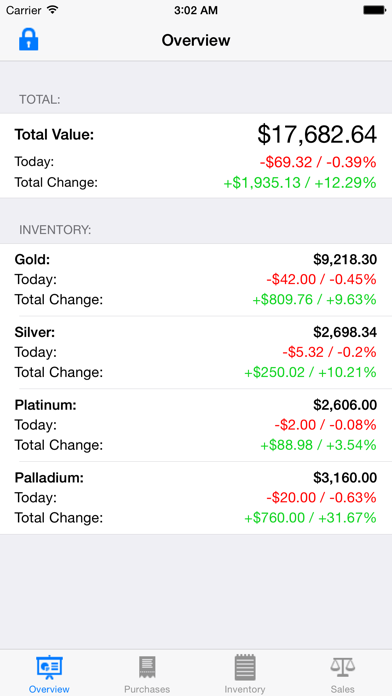This screenshot has width=392, height=696.
Task: Switch to the Sales tab label
Action: click(343, 689)
